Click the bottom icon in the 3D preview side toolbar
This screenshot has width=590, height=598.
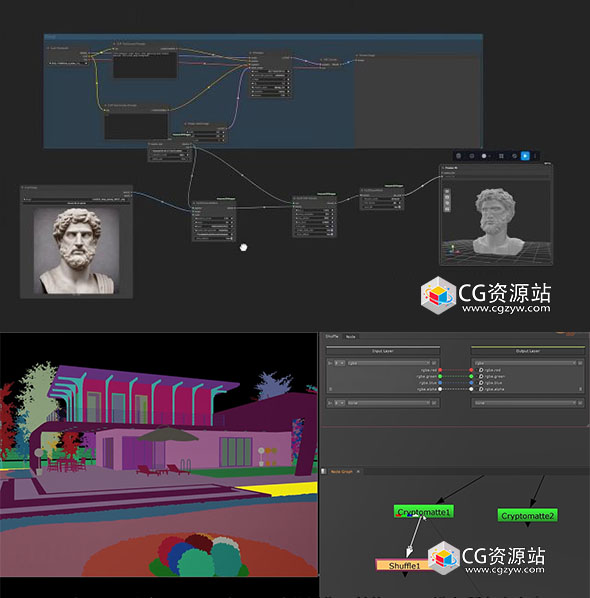pyautogui.click(x=447, y=209)
